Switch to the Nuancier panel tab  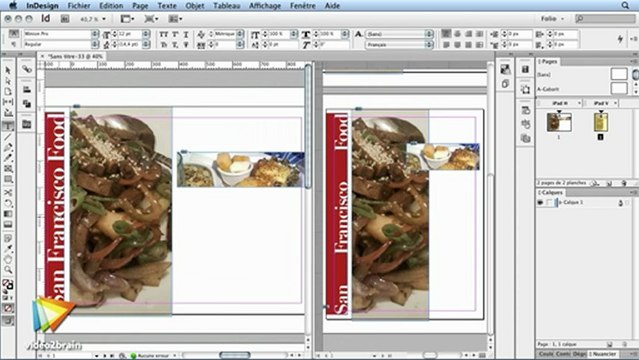coord(603,354)
